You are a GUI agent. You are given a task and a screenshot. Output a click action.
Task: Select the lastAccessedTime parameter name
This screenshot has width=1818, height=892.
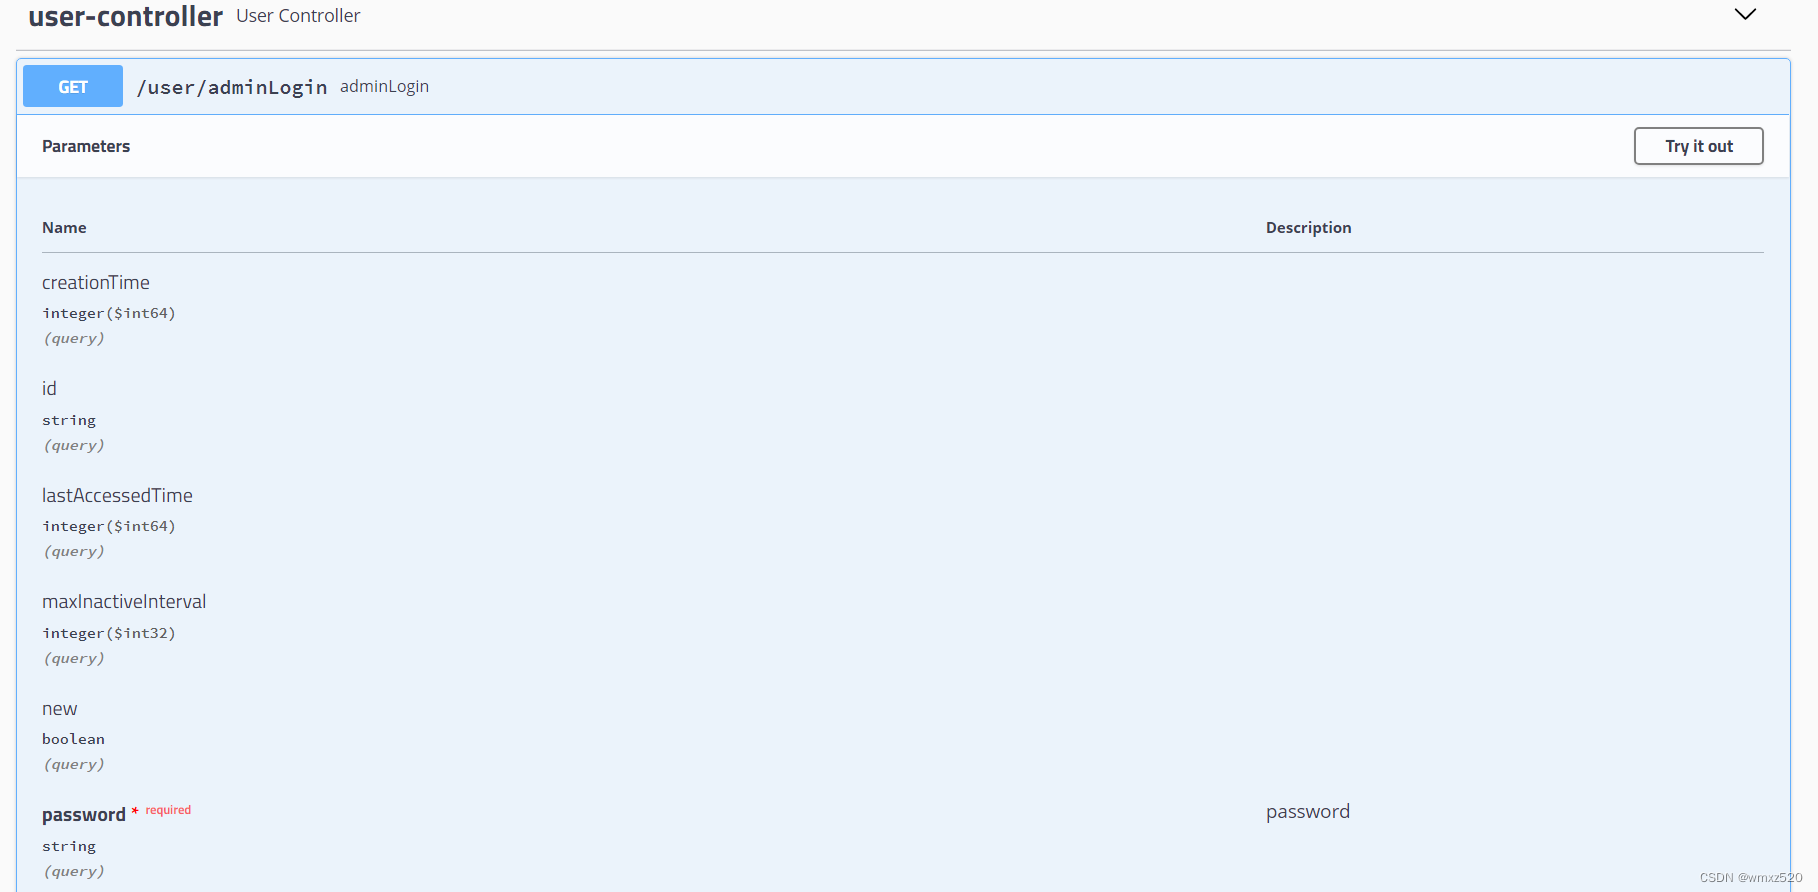pos(117,496)
